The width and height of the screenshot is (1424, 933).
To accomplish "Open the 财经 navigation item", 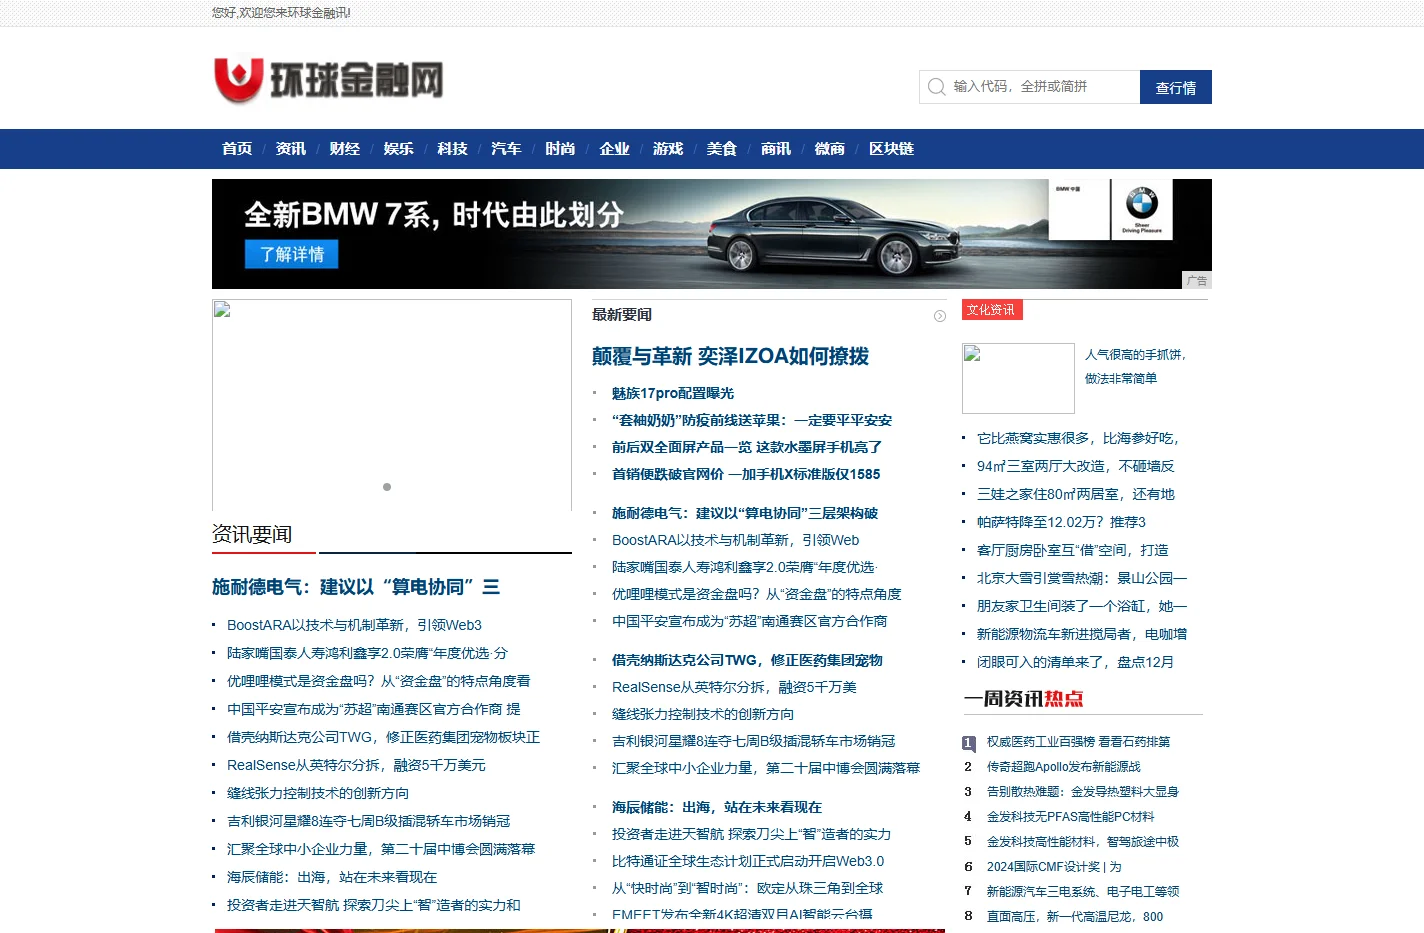I will pyautogui.click(x=345, y=149).
